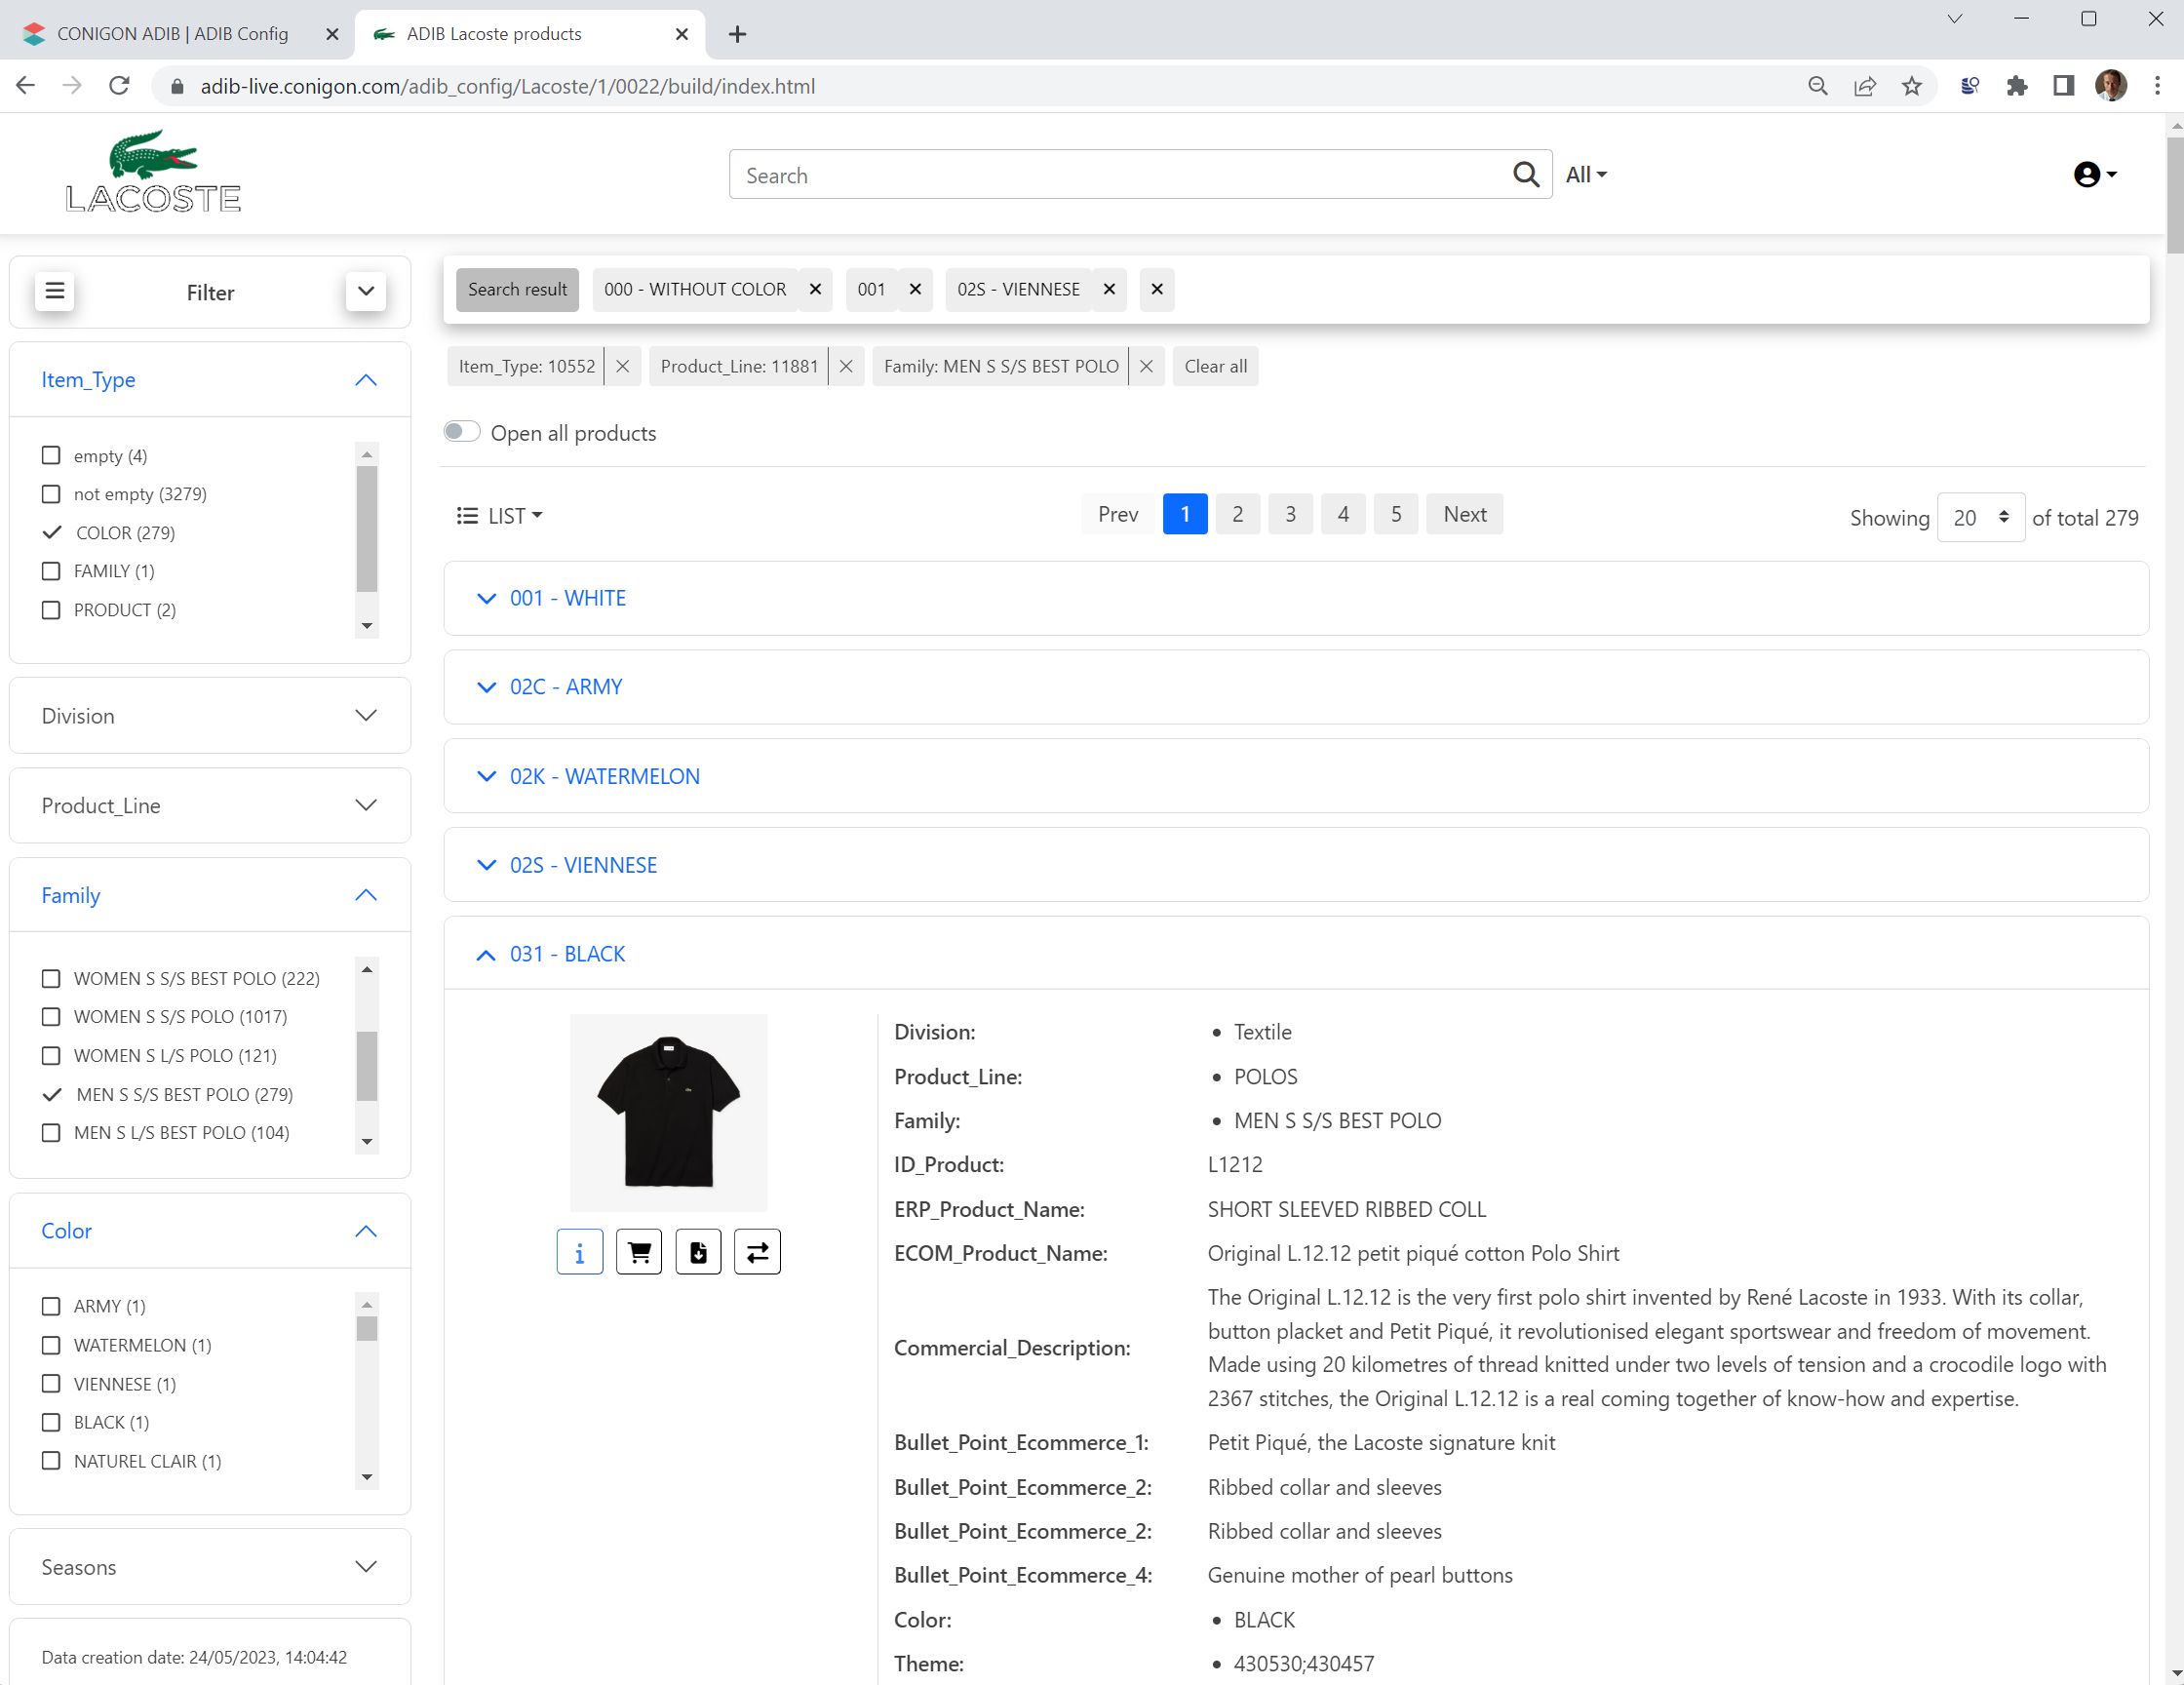Go back in browser history
2184x1685 pixels.
26,86
